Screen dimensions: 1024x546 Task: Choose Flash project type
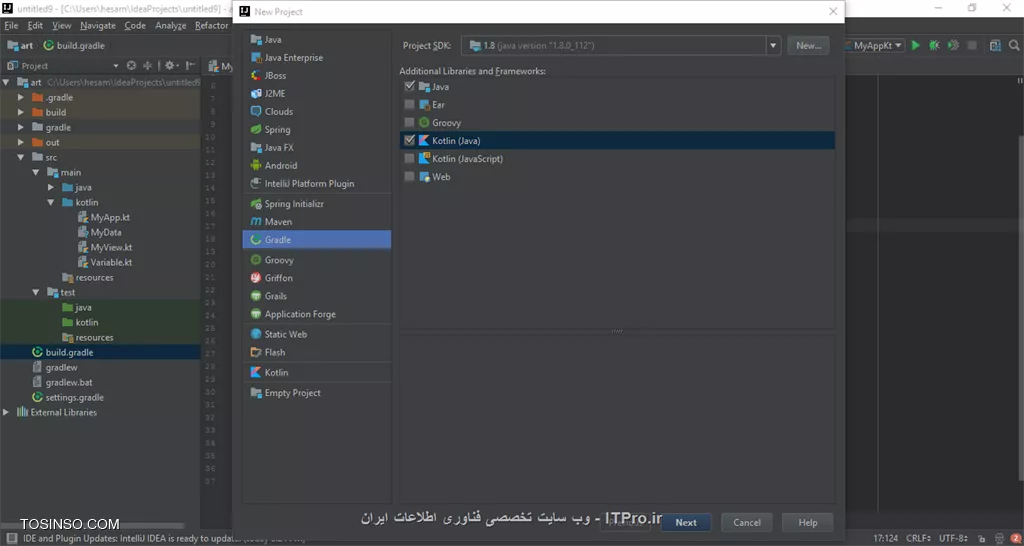[317, 352]
